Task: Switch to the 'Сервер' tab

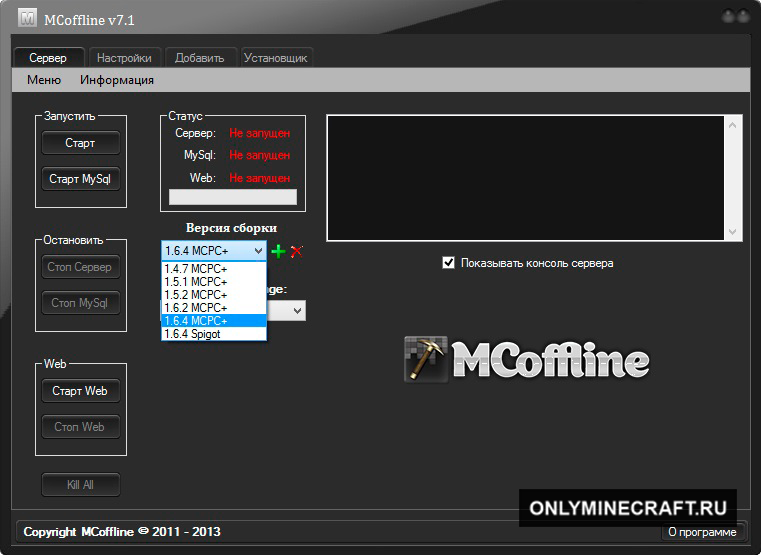Action: tap(48, 58)
